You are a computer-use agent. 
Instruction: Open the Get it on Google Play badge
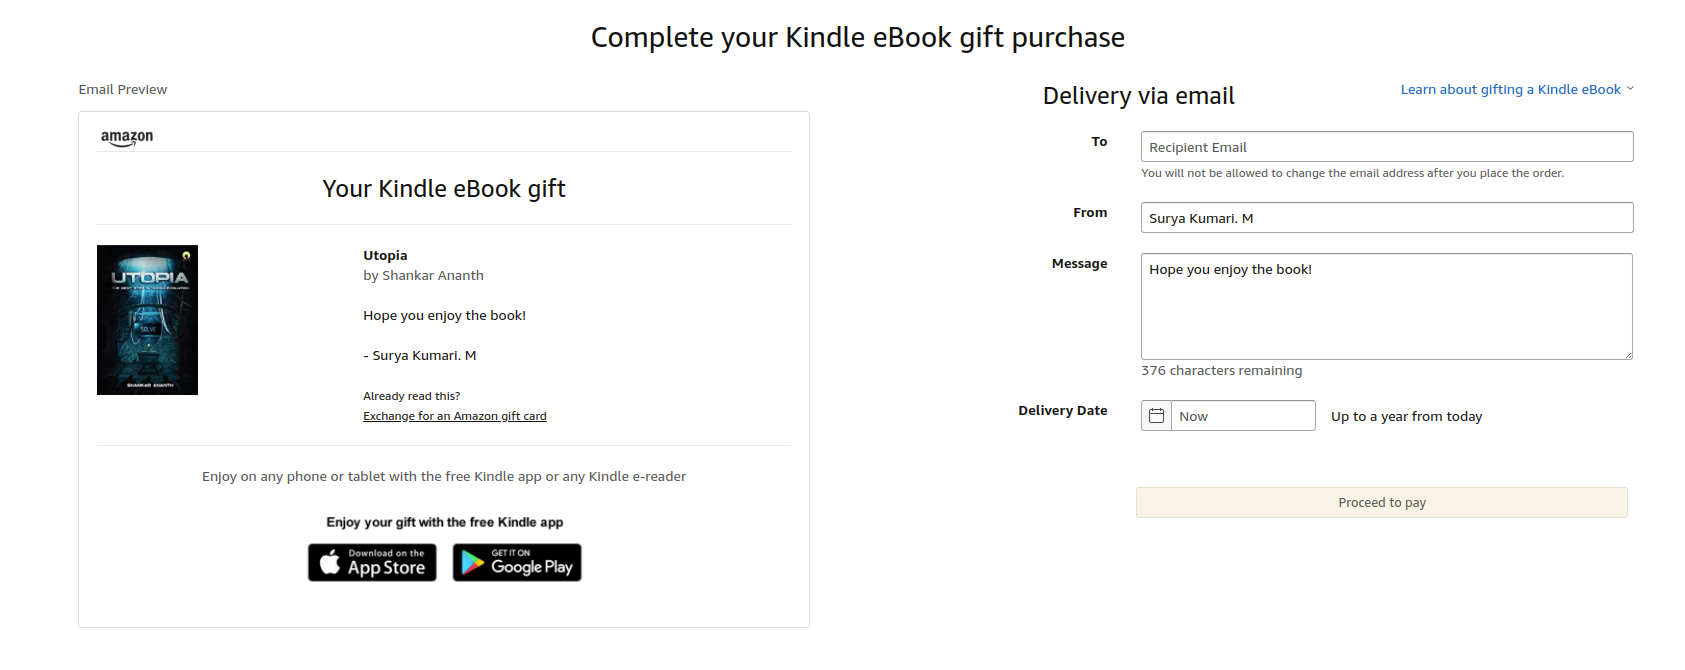pos(517,563)
